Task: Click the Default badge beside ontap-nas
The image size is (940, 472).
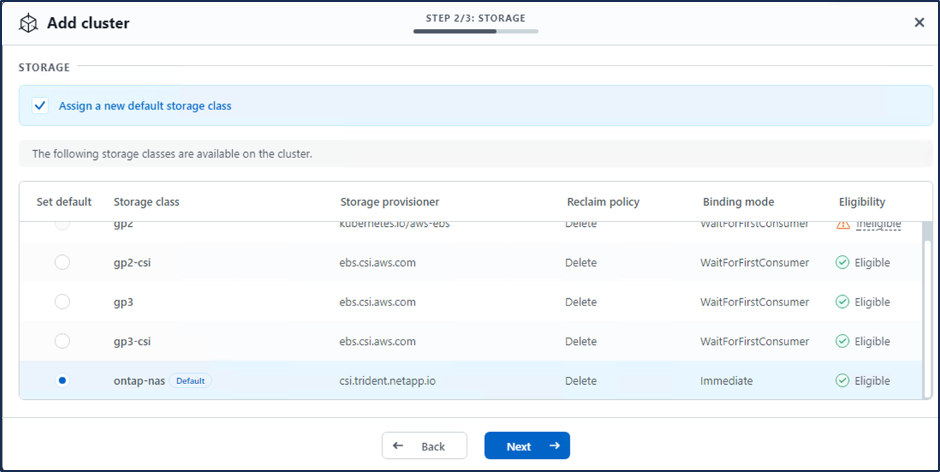Action: pyautogui.click(x=190, y=381)
